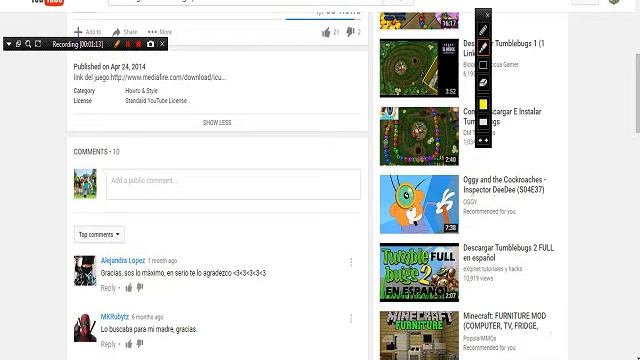
Task: Open the three-dot menu on Alejandra Lopez's comment
Action: point(351,262)
